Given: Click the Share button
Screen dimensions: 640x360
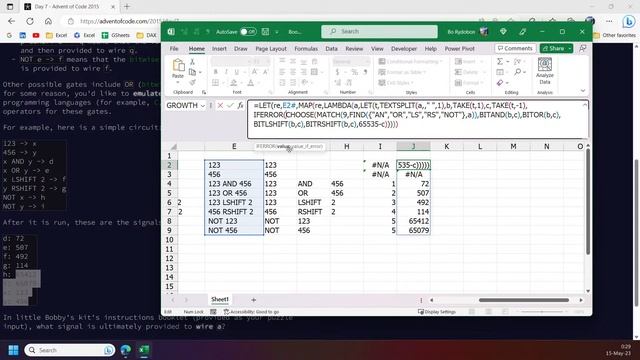Looking at the screenshot, I should 553,48.
